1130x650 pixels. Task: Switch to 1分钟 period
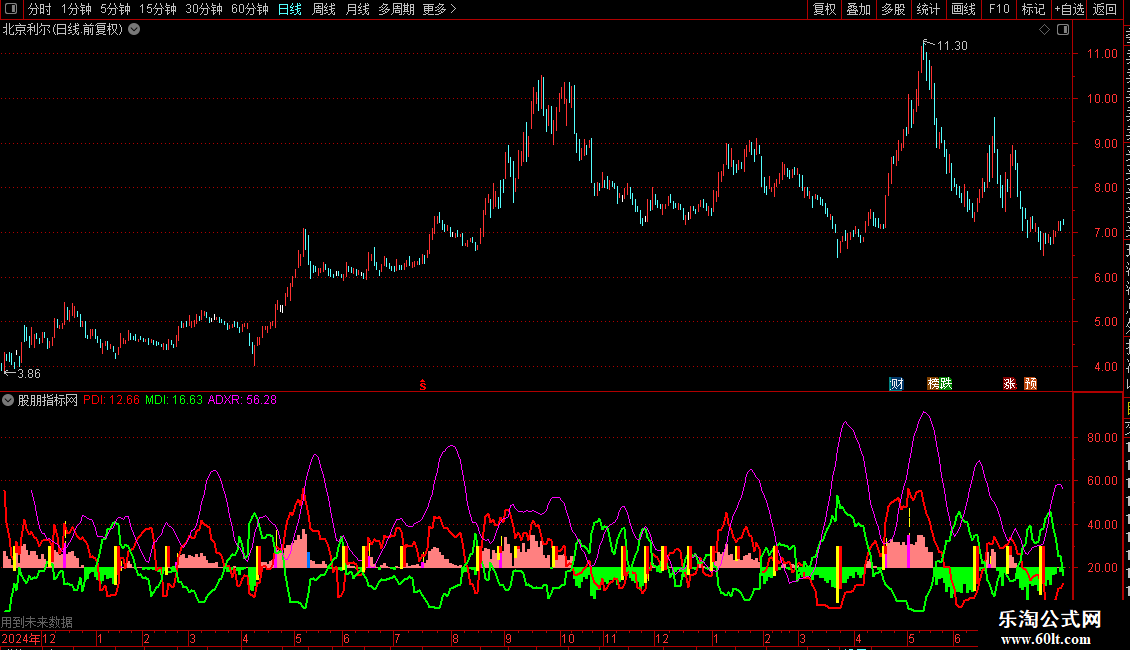tap(76, 9)
